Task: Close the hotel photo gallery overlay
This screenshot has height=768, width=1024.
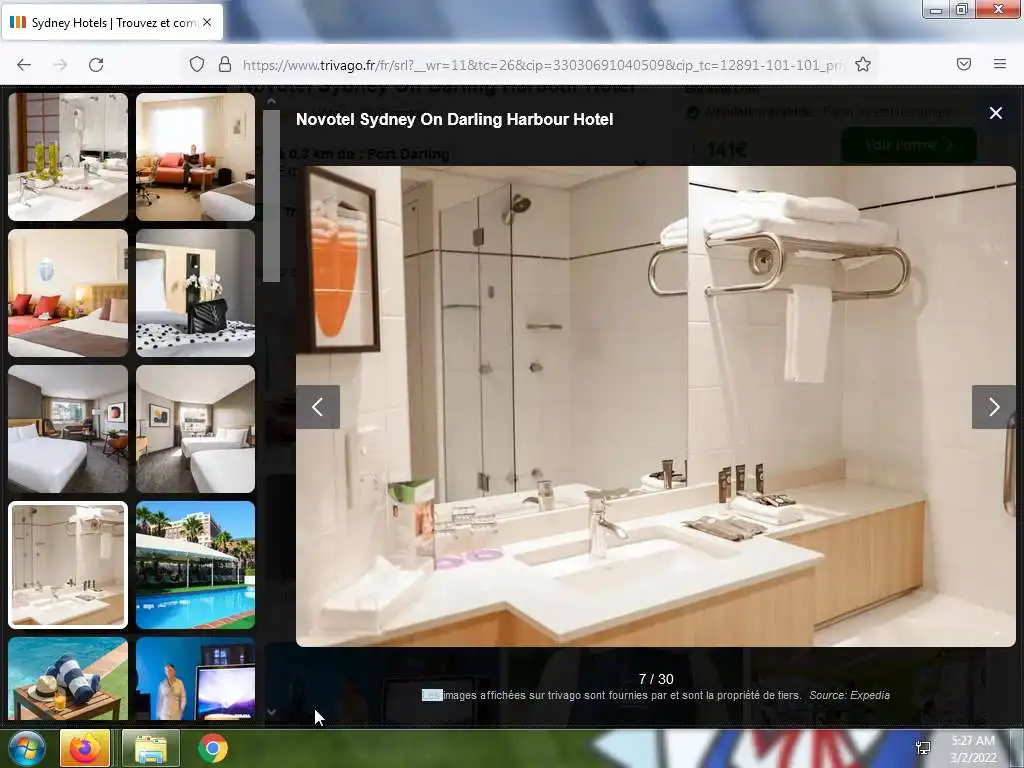Action: pos(996,113)
